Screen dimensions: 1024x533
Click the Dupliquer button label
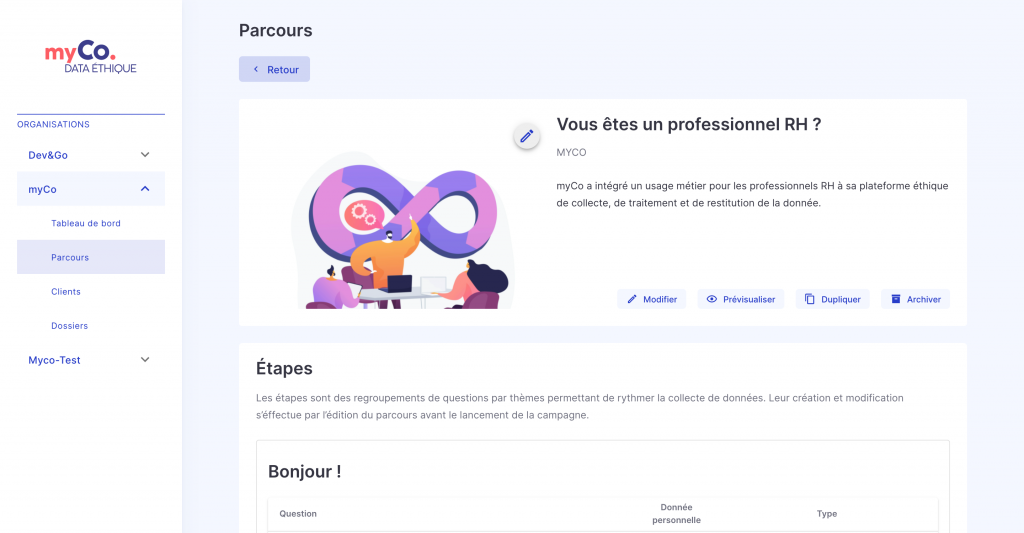[x=840, y=299]
